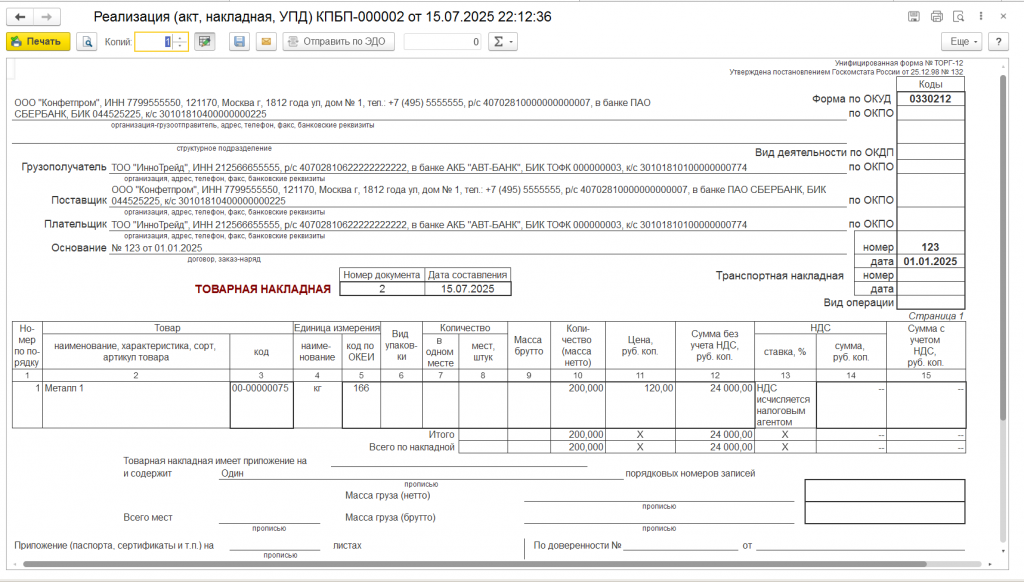1024x582 pixels.
Task: Click contract date 01.01.2025 in codes column
Action: click(930, 261)
